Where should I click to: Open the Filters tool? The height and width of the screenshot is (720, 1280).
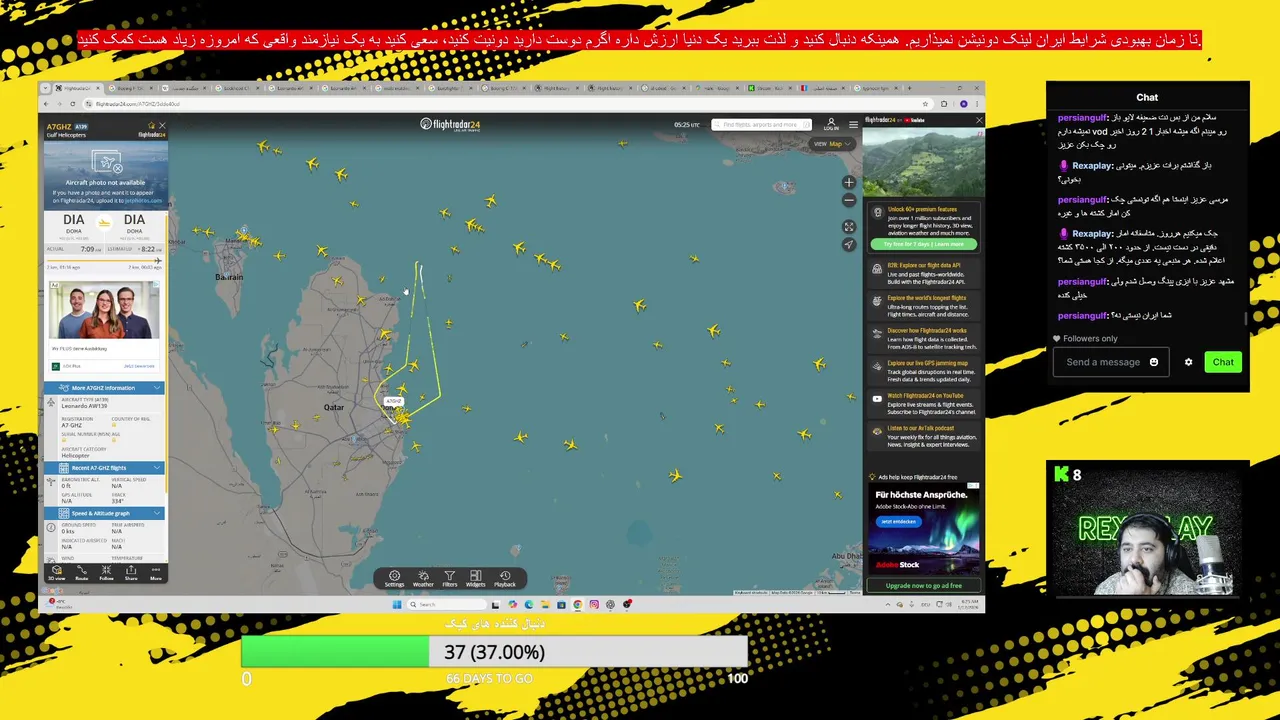pyautogui.click(x=450, y=579)
